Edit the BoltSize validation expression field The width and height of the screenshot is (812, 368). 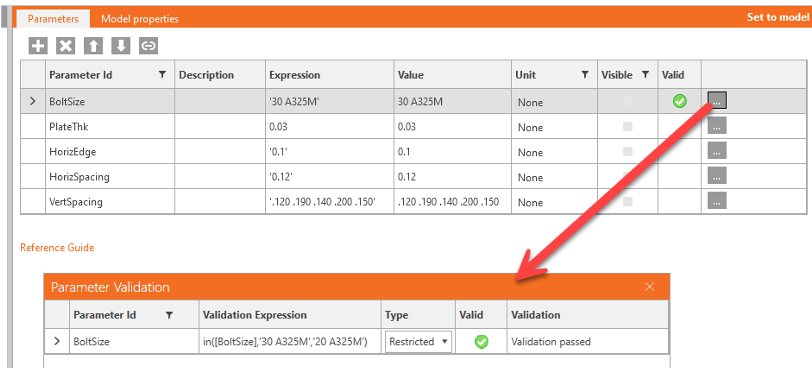(290, 342)
